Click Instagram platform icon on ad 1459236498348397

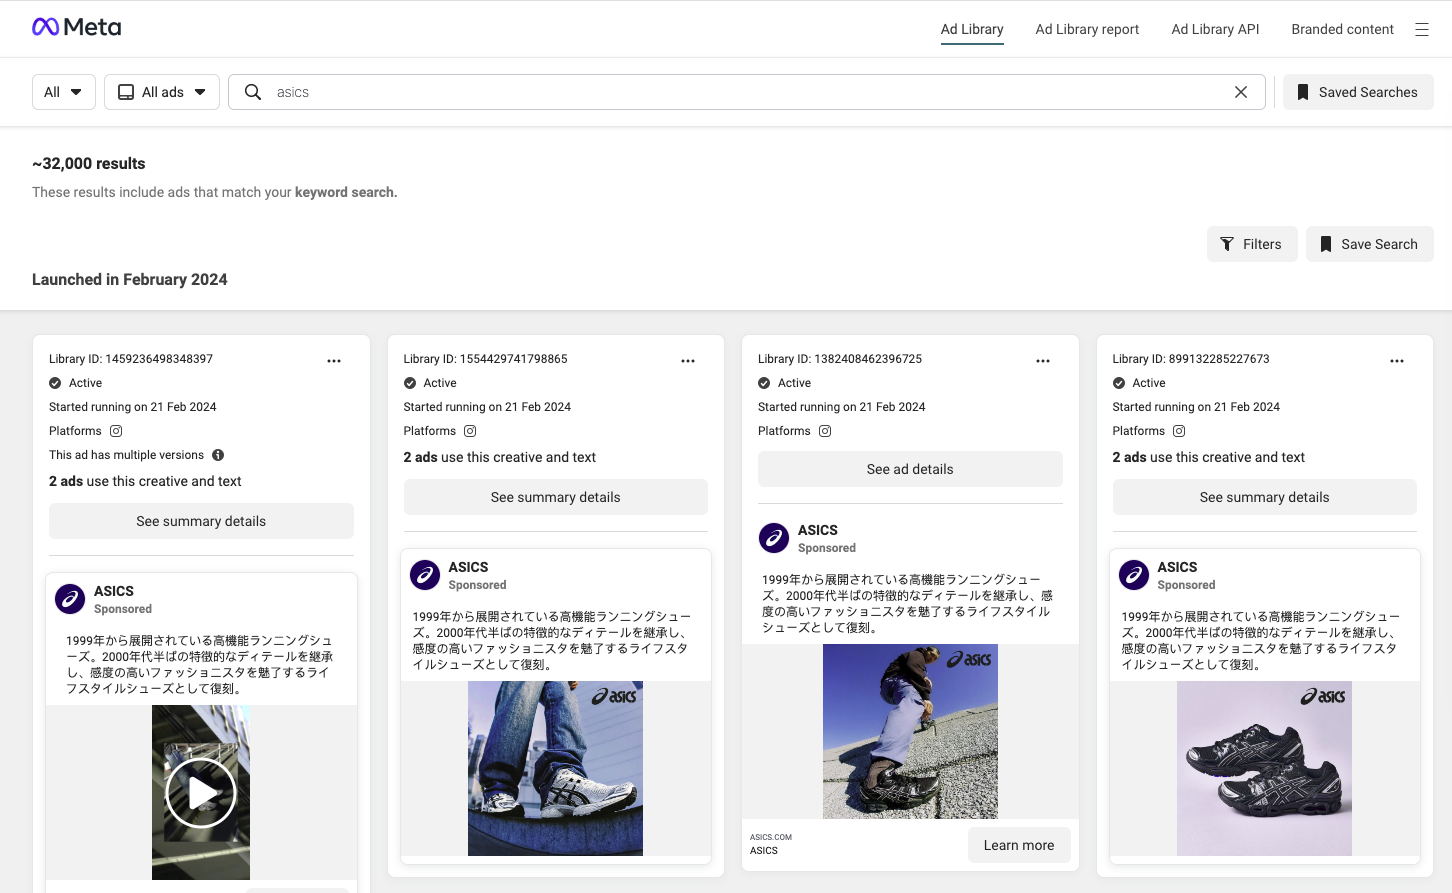[116, 431]
